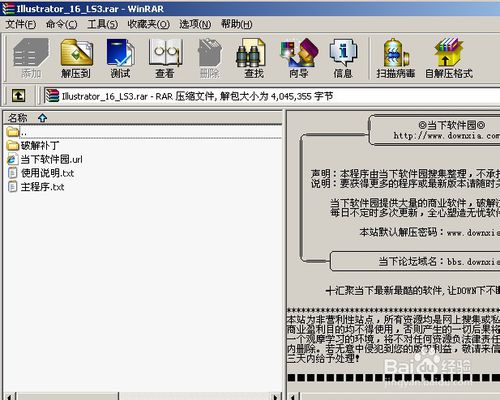Image resolution: width=500 pixels, height=400 pixels.
Task: Click the Delete (删除) toolbar icon
Action: [210, 58]
